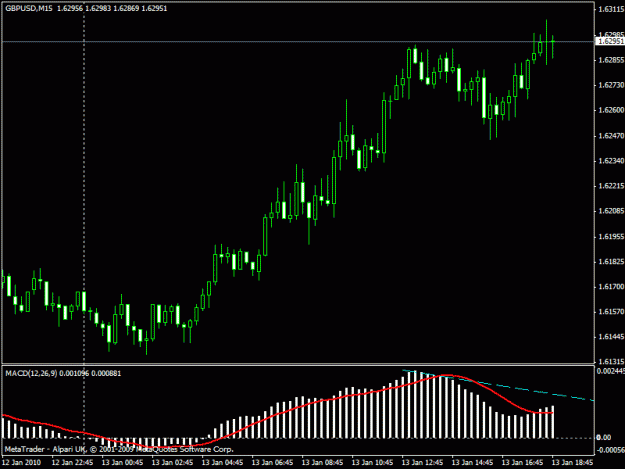Click the price axis label 1.62340
Viewport: 625px width, 469px height.
coord(611,161)
